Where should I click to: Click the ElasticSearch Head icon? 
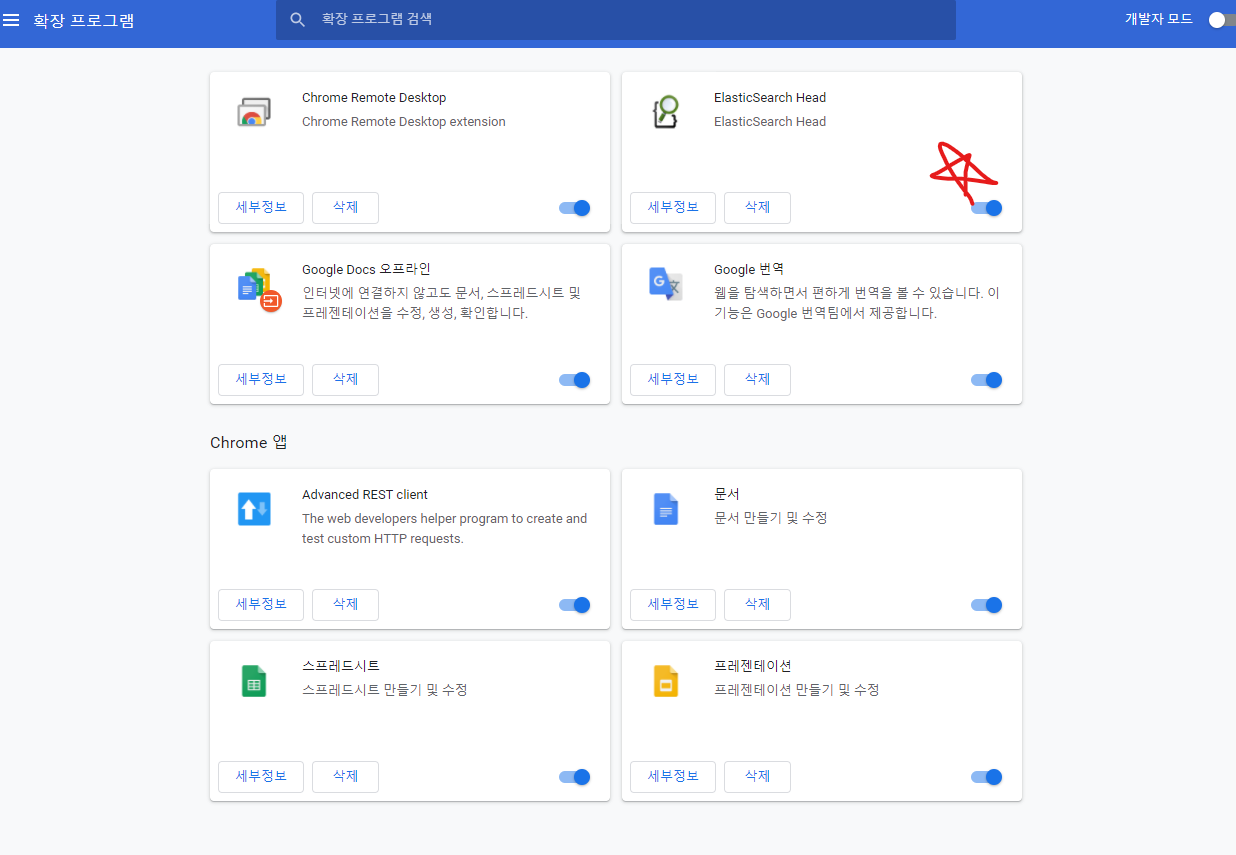tap(666, 112)
